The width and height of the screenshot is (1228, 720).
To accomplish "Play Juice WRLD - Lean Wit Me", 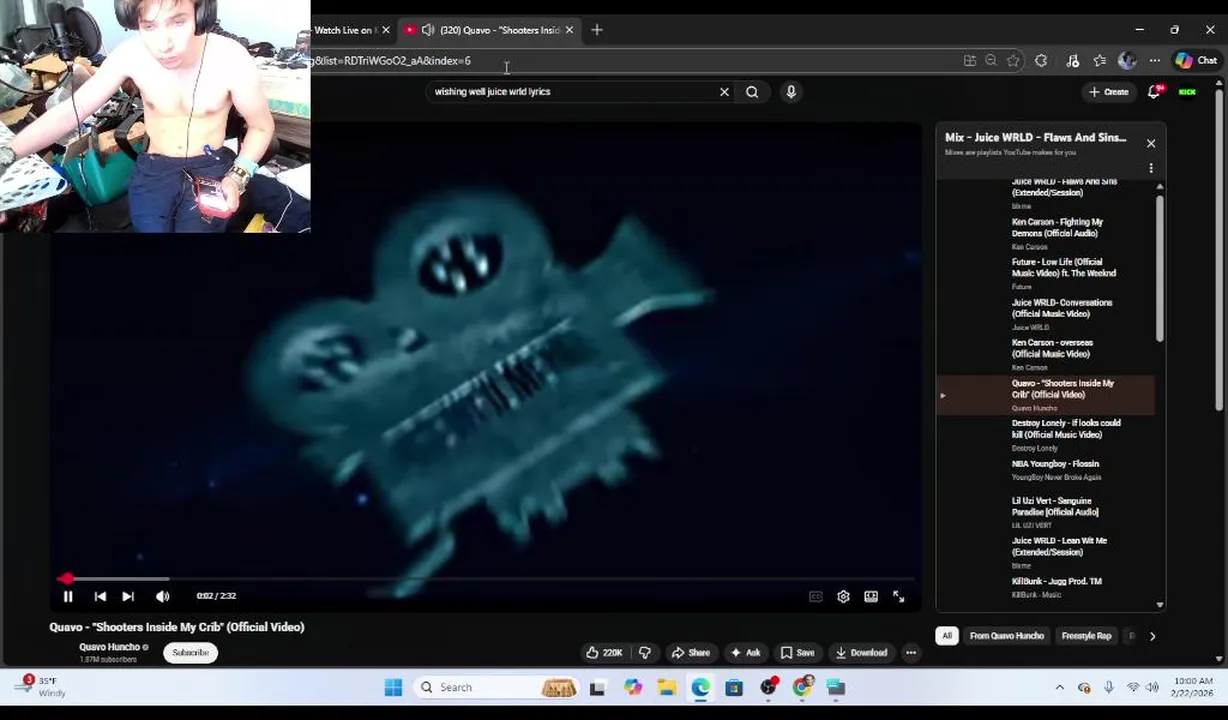I will (x=1047, y=552).
